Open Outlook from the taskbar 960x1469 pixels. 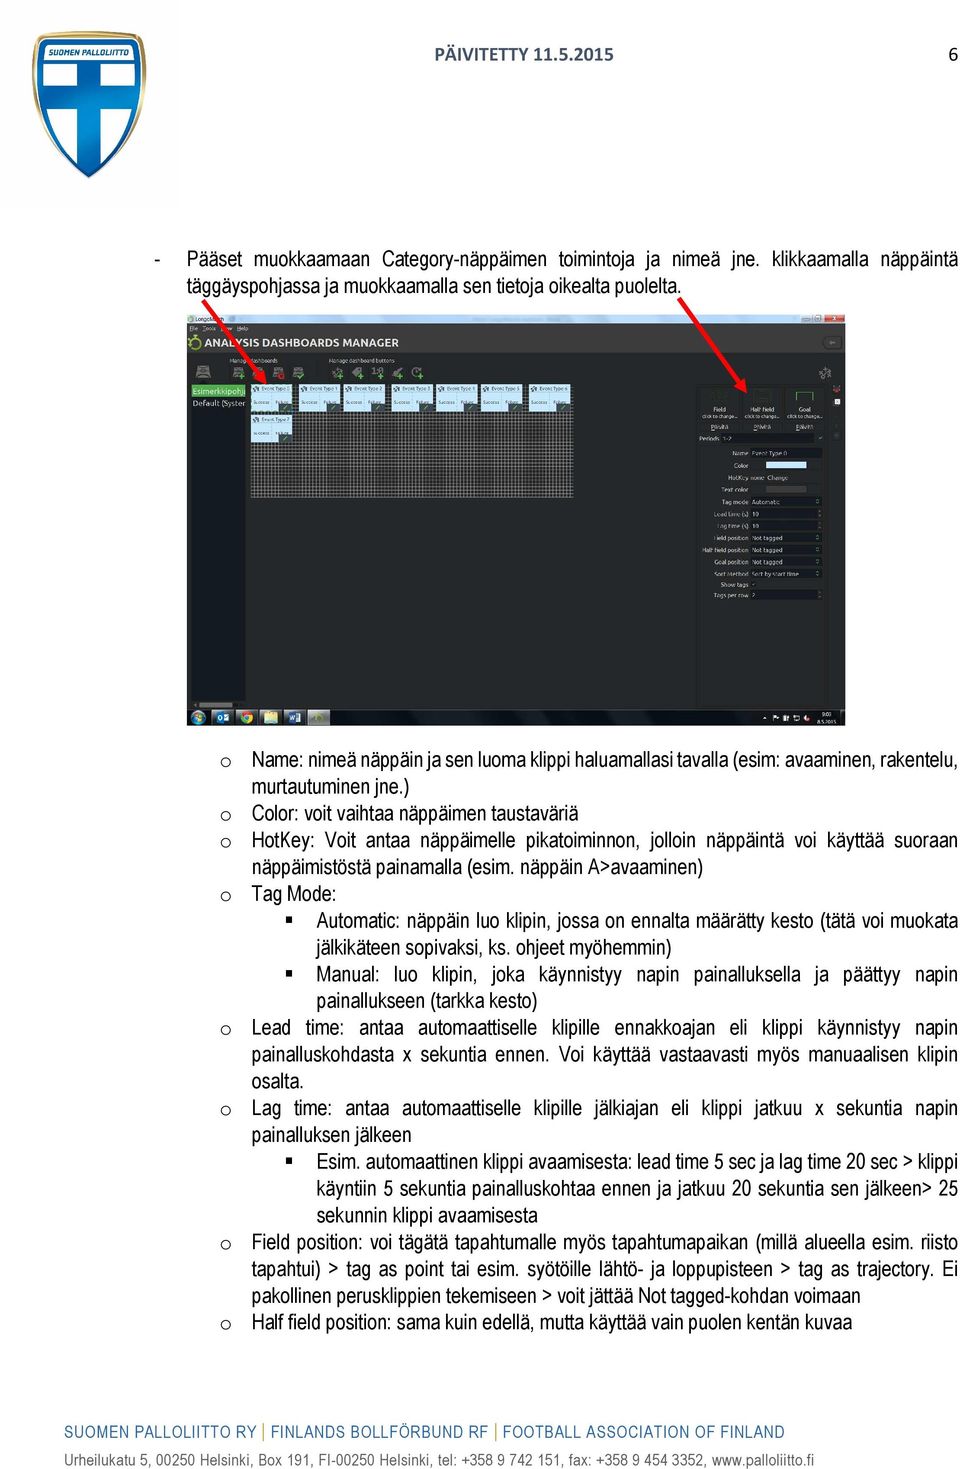pyautogui.click(x=222, y=717)
